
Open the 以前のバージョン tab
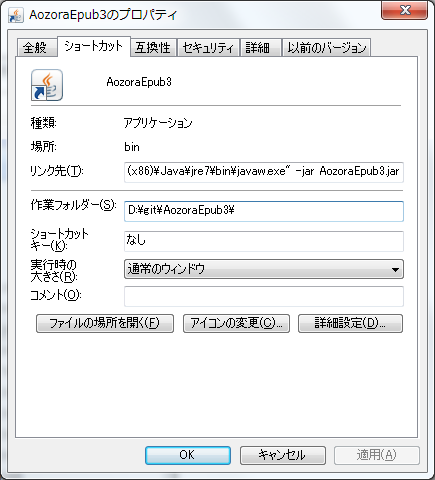point(327,48)
